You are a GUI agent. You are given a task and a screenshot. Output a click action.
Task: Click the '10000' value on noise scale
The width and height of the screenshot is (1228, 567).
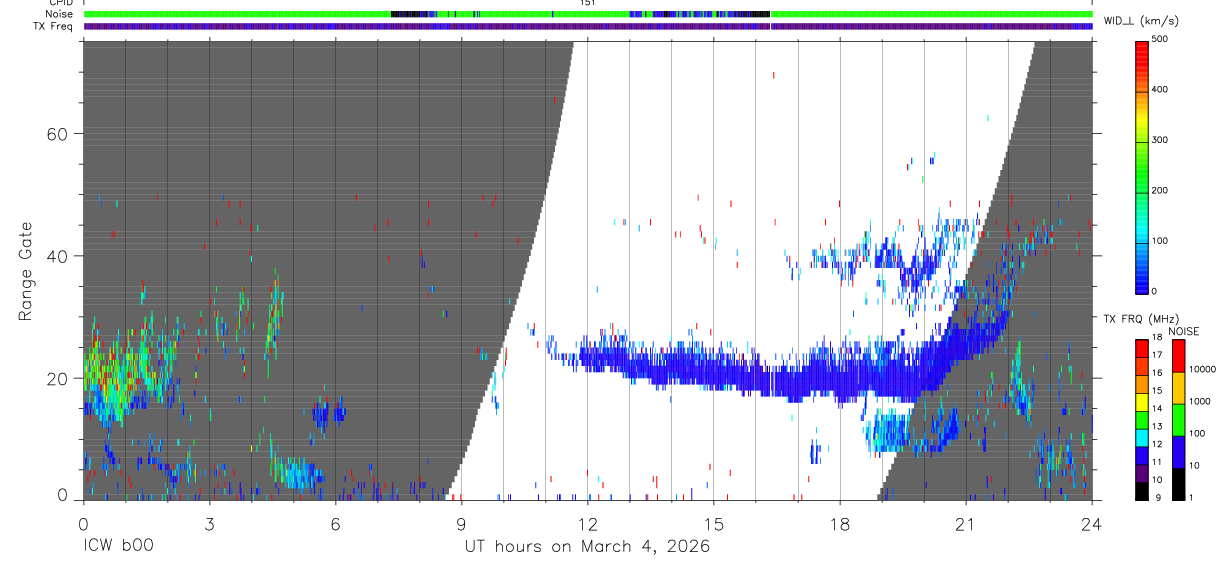(x=1202, y=369)
